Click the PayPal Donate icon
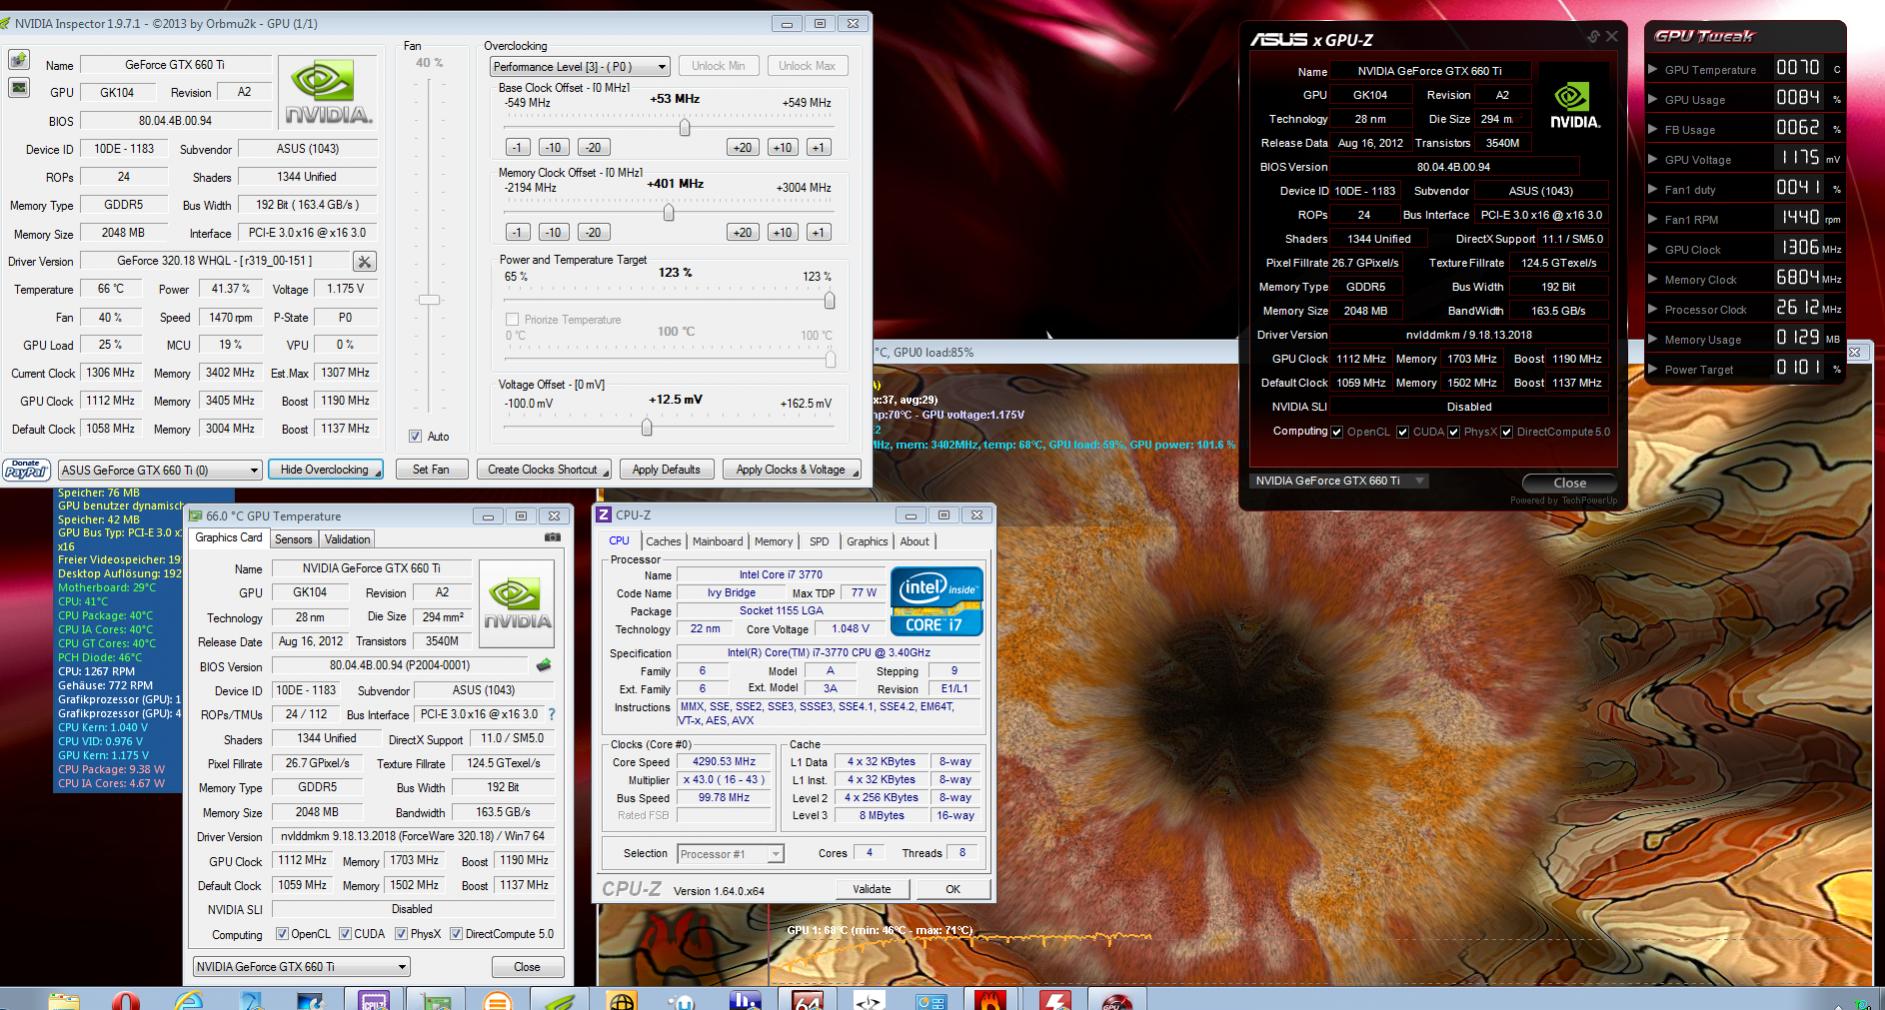This screenshot has height=1010, width=1885. (27, 470)
